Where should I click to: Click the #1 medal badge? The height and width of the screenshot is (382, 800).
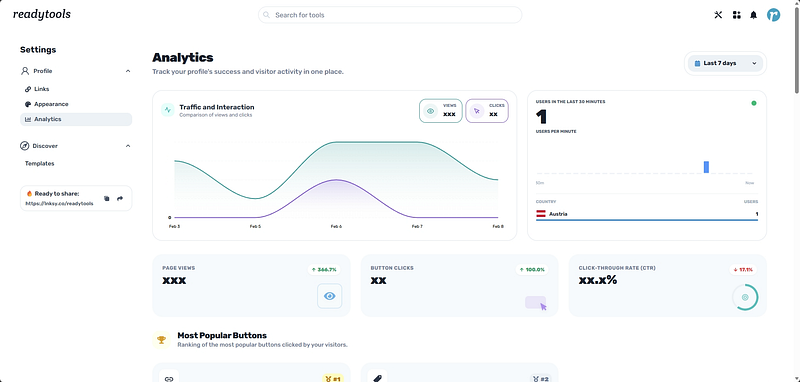click(333, 379)
